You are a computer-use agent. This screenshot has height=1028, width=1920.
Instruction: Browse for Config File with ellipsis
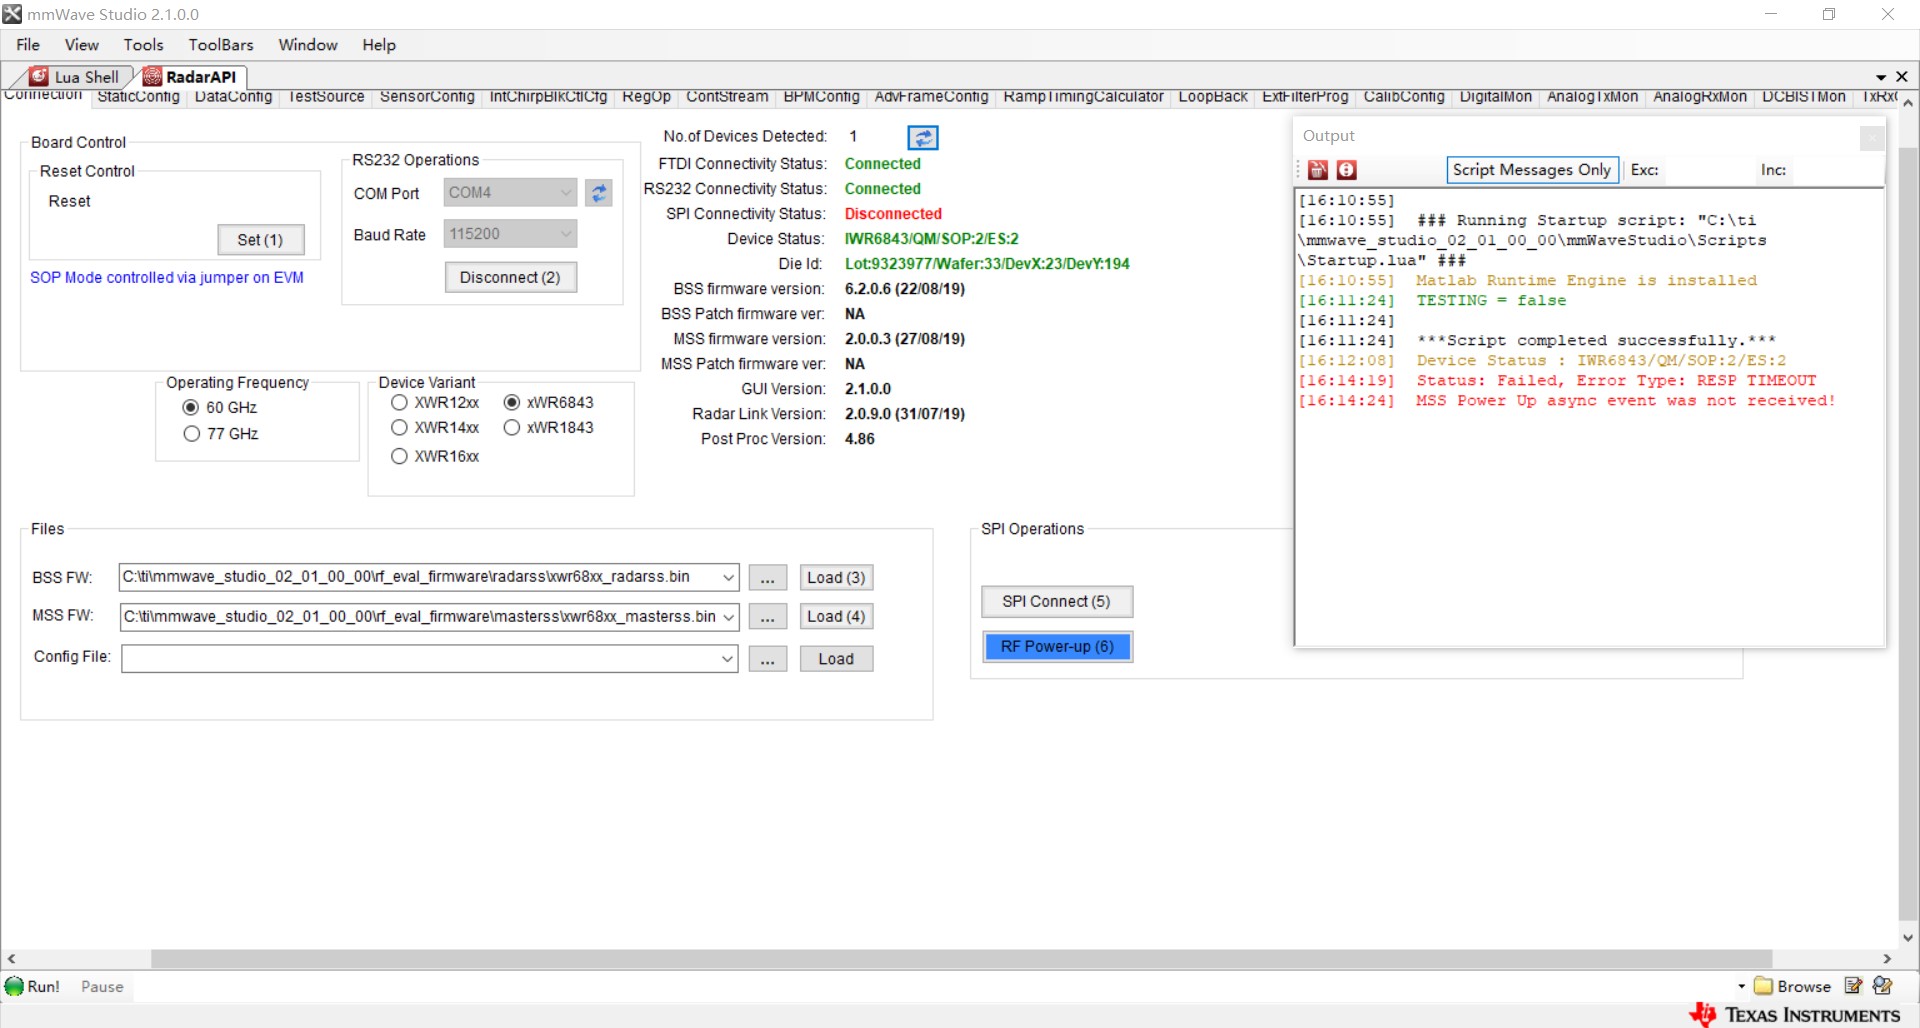pos(767,659)
